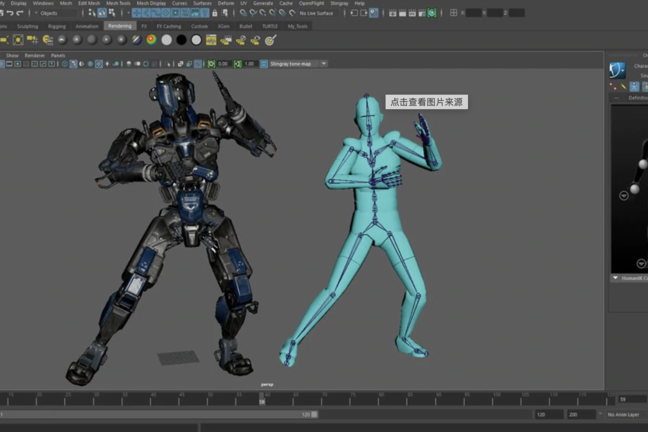Click the four-pane layout grid icon

pyautogui.click(x=453, y=13)
